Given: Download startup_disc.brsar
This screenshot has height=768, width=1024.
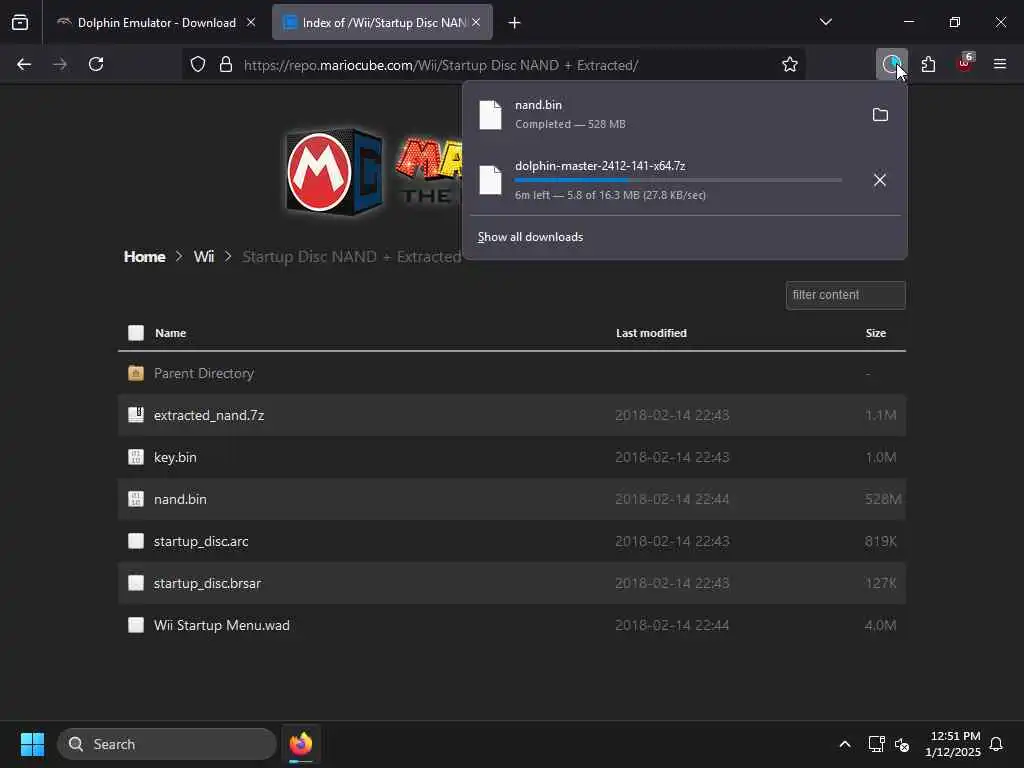Looking at the screenshot, I should coord(207,583).
